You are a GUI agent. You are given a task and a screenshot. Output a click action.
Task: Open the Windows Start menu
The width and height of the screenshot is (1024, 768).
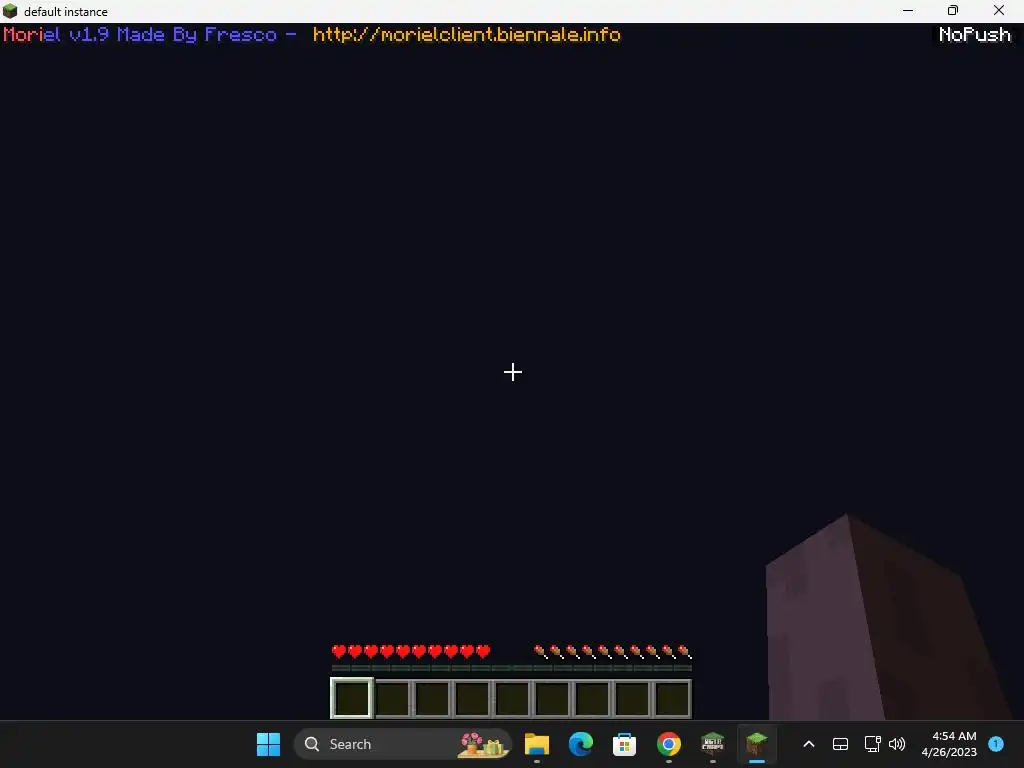pyautogui.click(x=268, y=744)
